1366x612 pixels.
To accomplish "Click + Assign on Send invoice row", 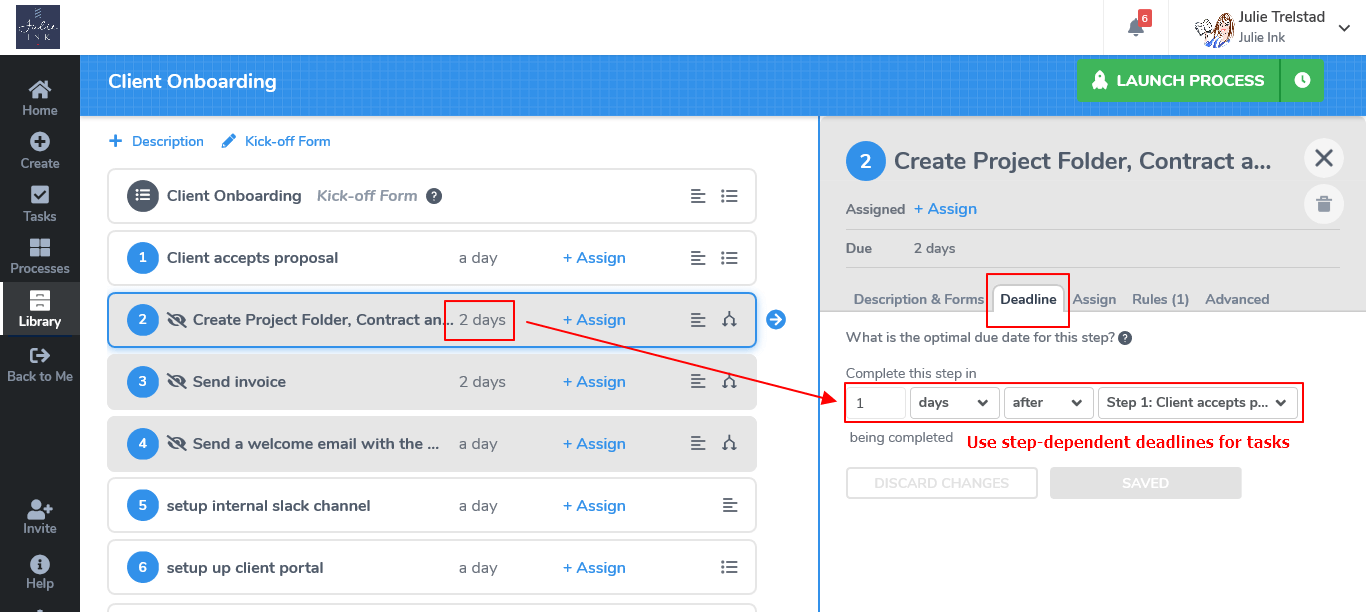I will click(x=594, y=382).
